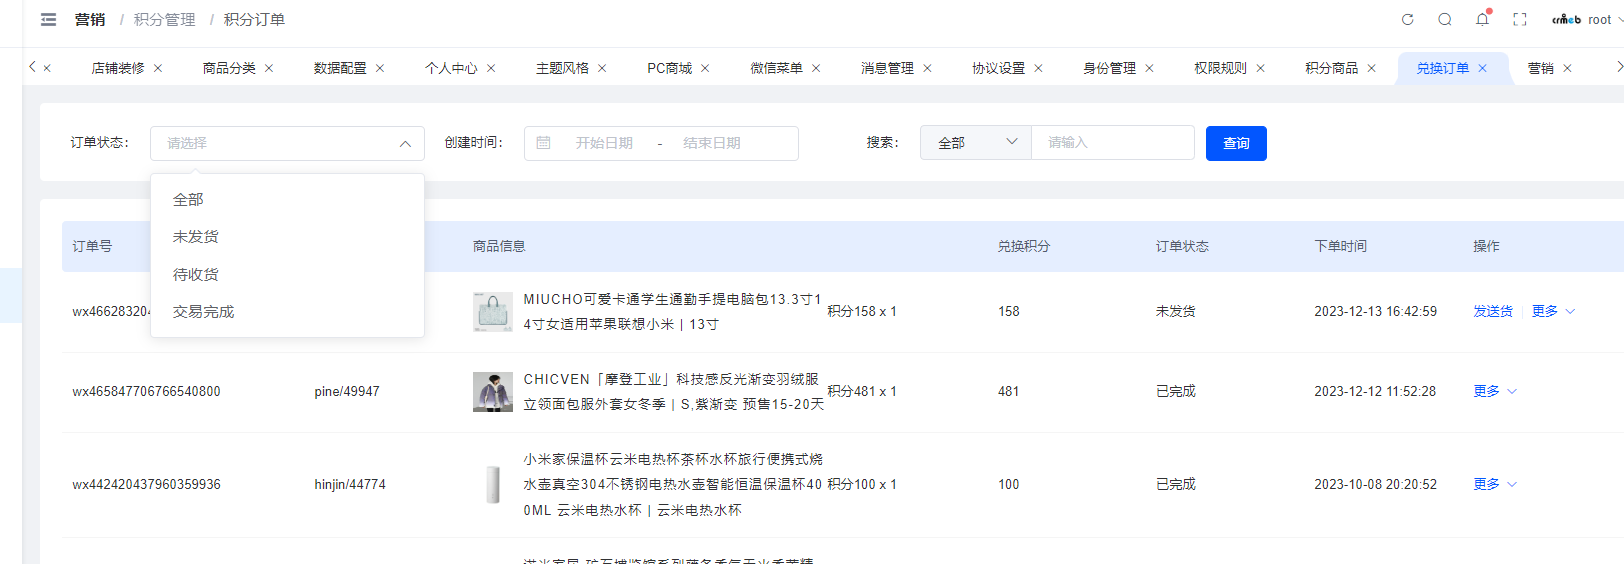Click the 已完成 status in CHICVEN row
The image size is (1624, 564).
(x=1176, y=391)
